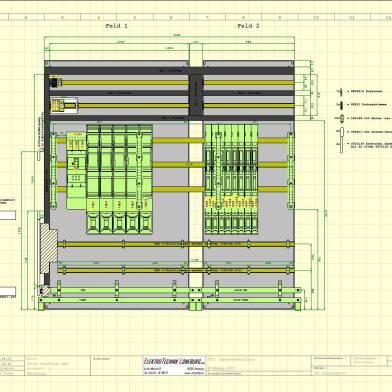Click the lower yellow N busbar
This screenshot has width=392, height=392.
click(x=176, y=270)
